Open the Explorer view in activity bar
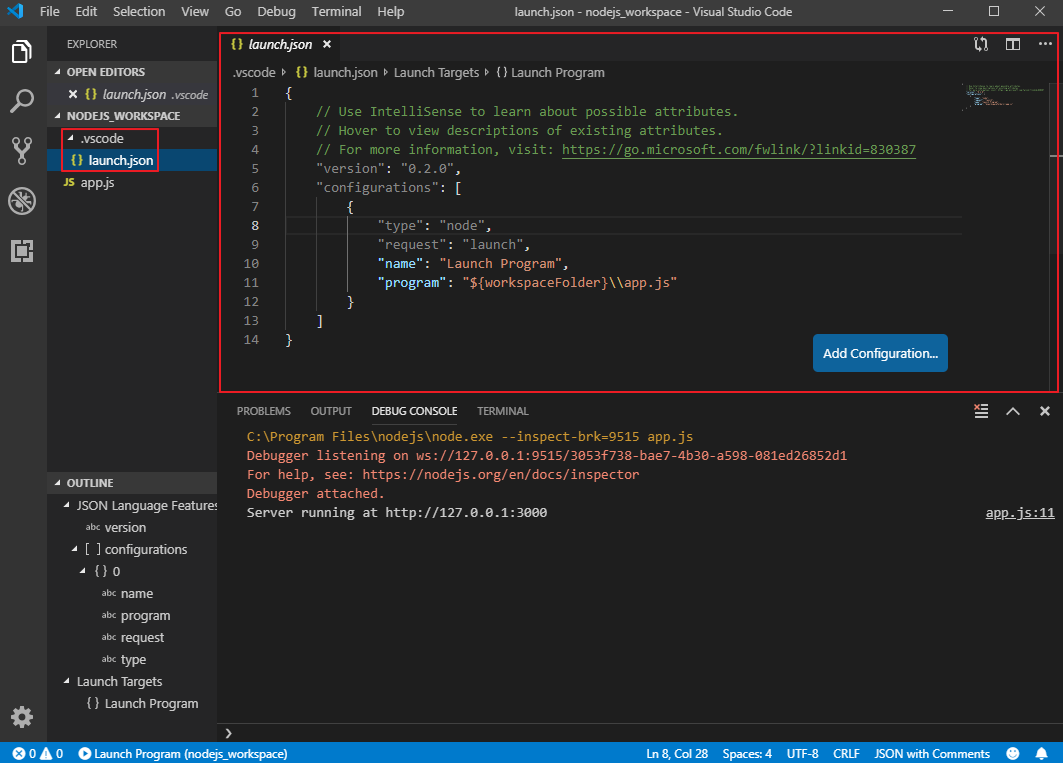Screen dimensions: 1063x763 click(x=22, y=52)
